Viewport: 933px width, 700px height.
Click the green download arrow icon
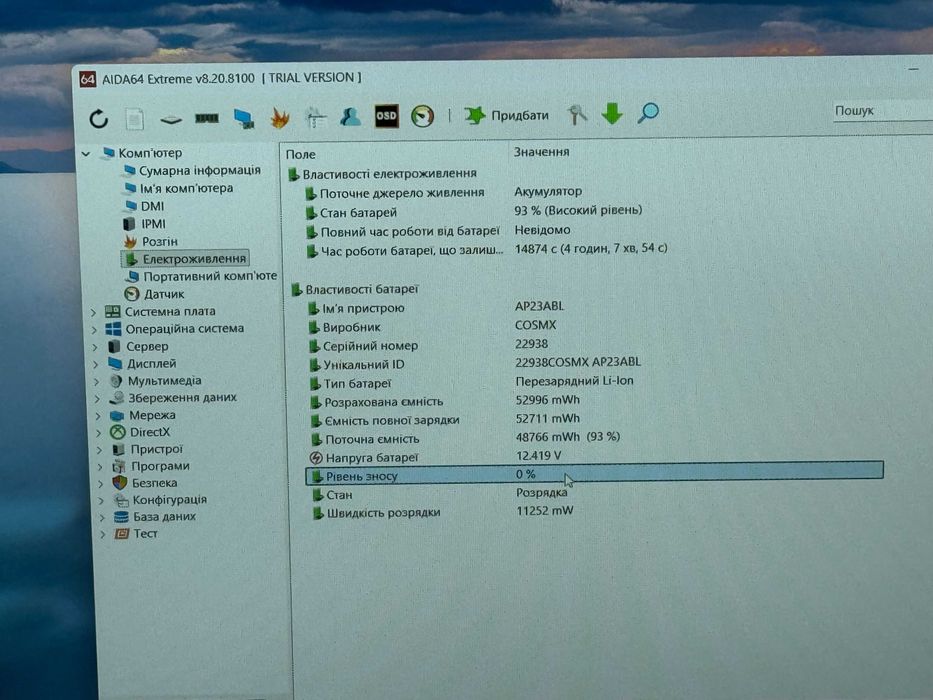point(612,112)
